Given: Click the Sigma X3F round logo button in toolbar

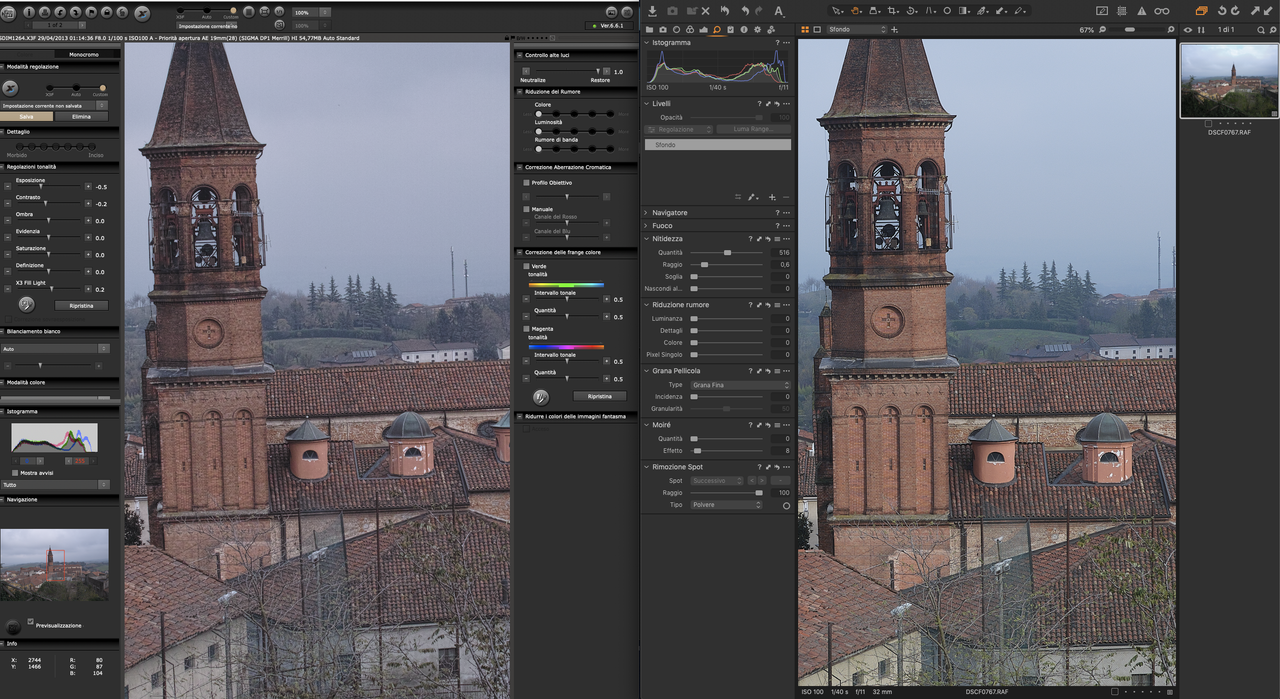Looking at the screenshot, I should click(142, 13).
